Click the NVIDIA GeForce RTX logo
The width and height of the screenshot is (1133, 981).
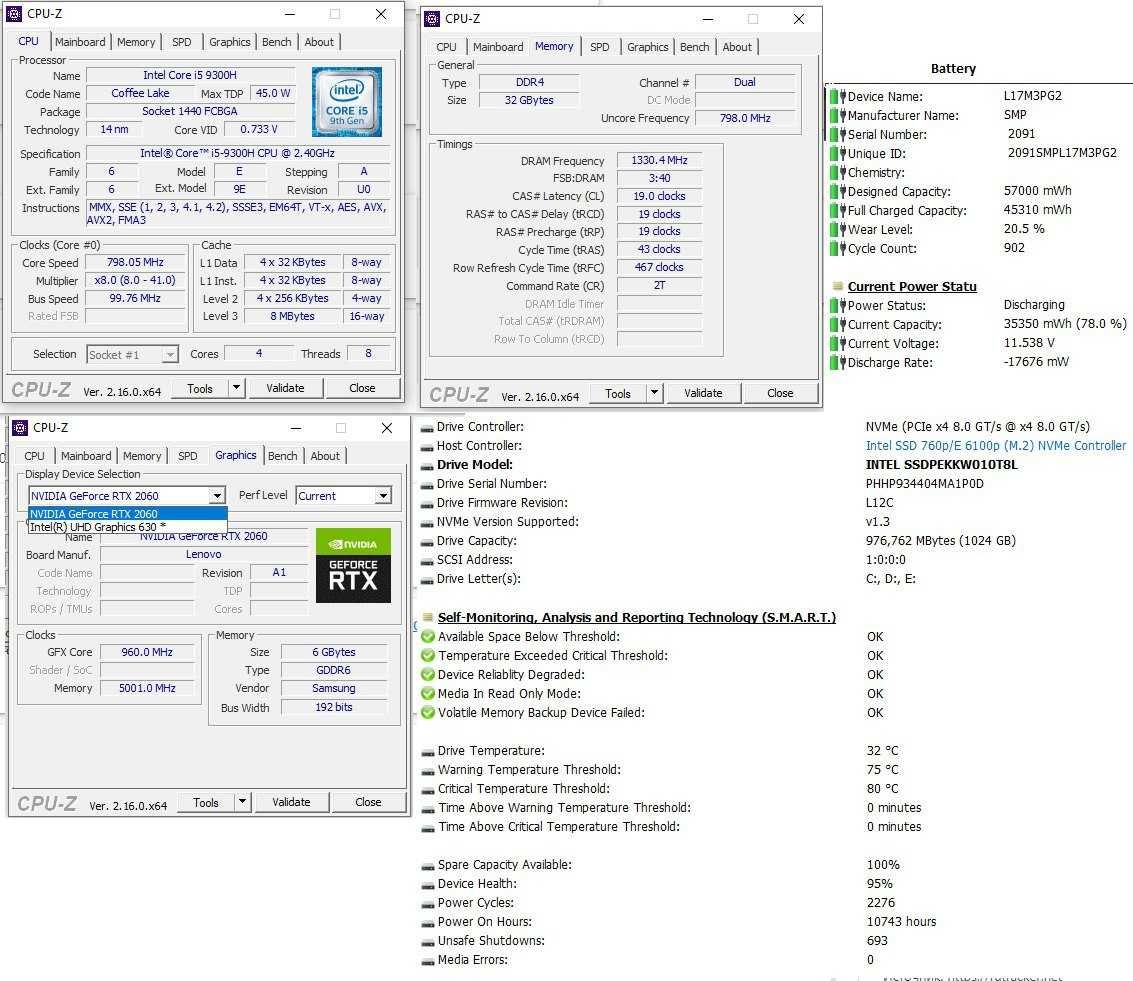click(x=353, y=566)
